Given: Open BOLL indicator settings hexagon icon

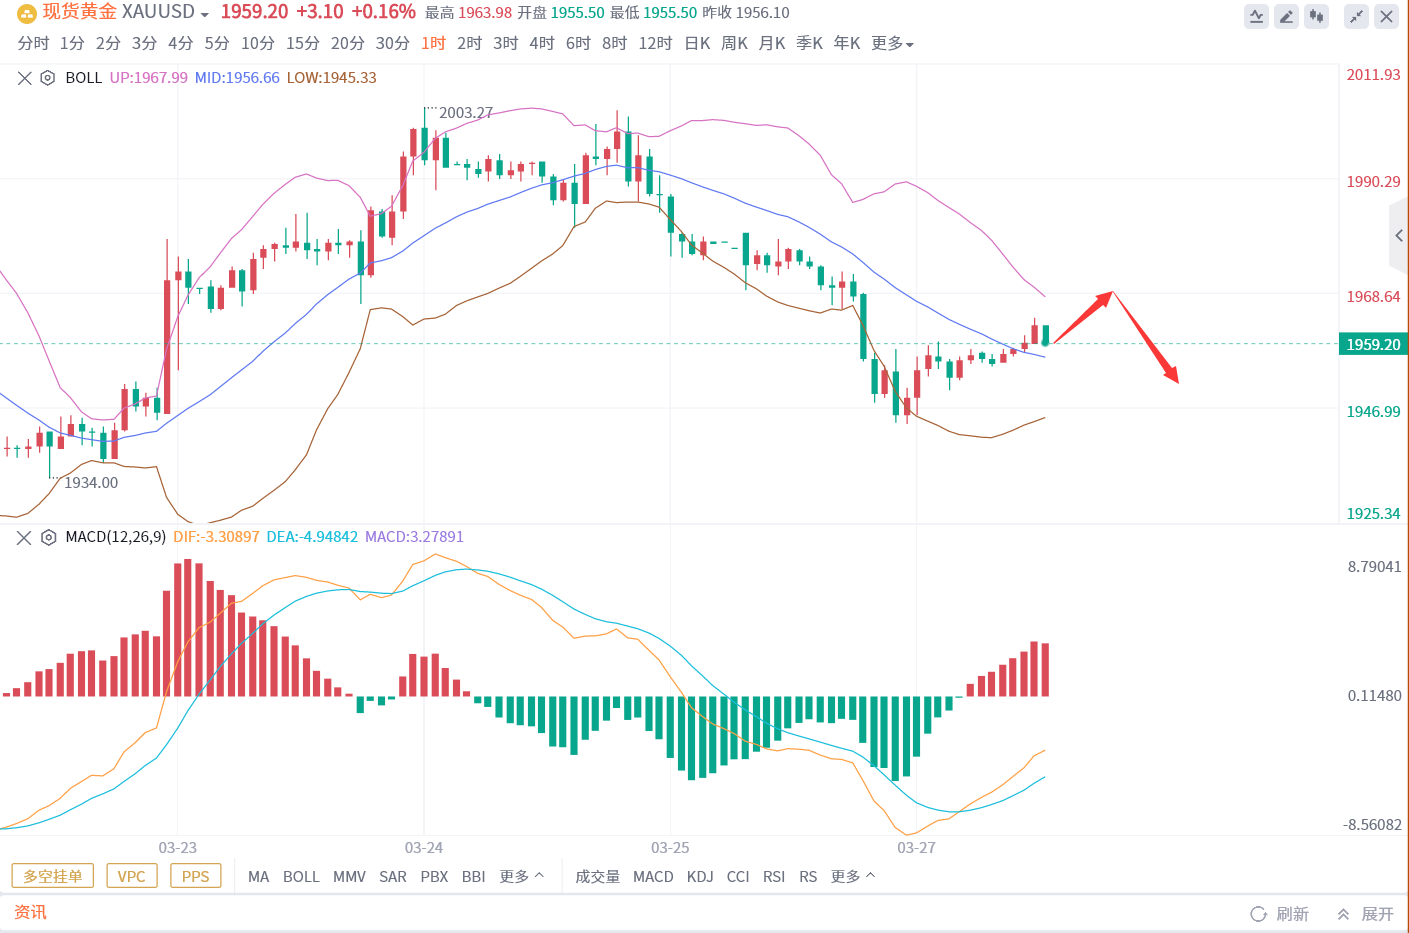Looking at the screenshot, I should coord(48,78).
